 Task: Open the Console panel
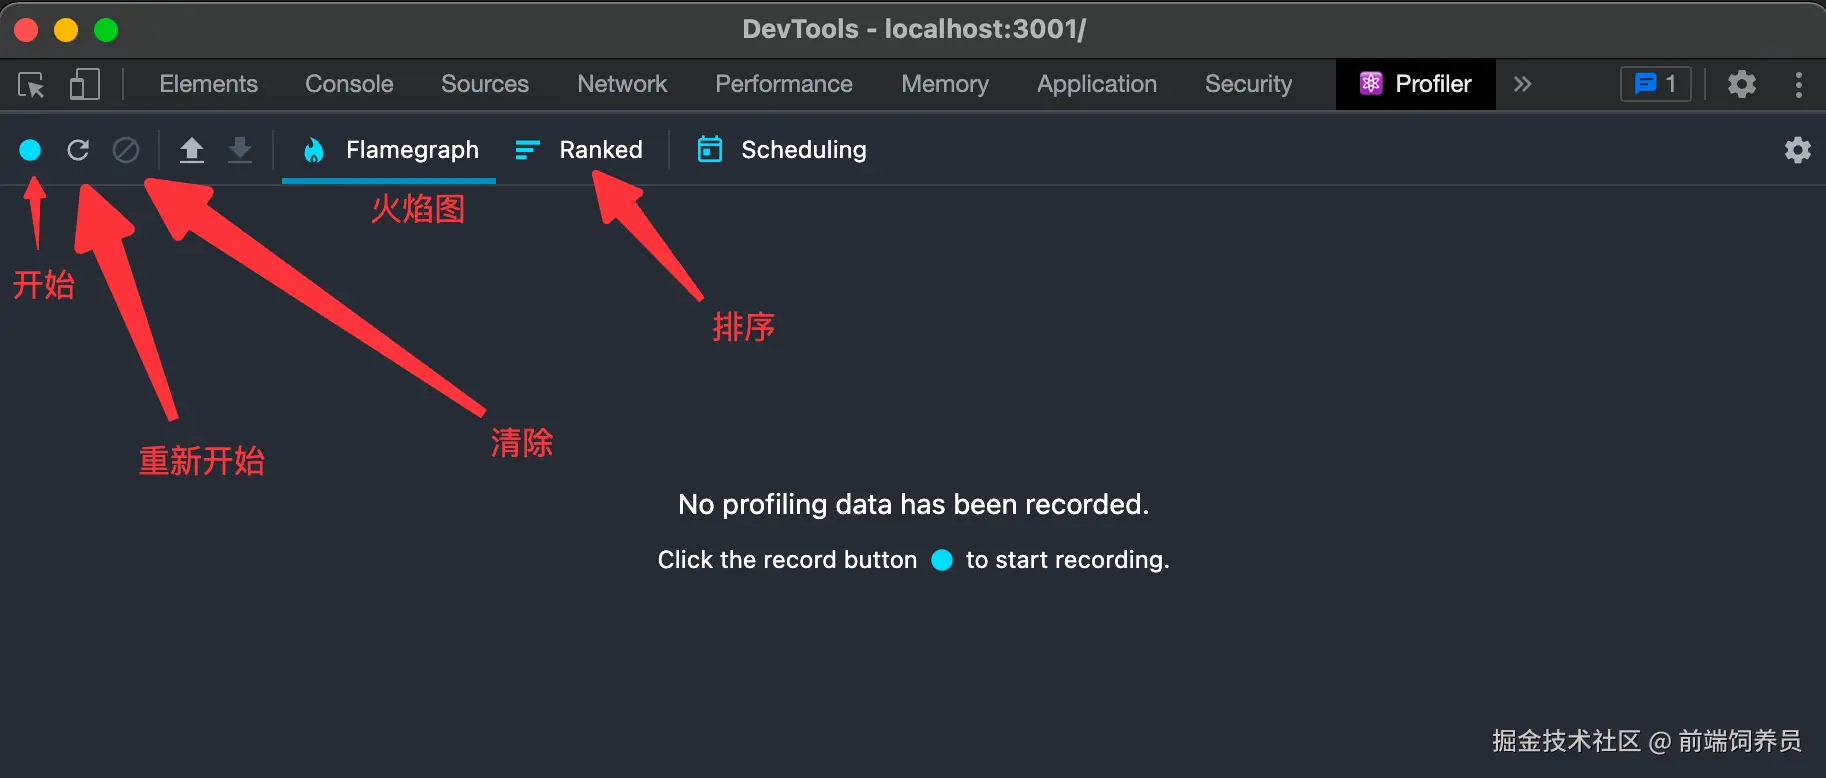point(349,84)
